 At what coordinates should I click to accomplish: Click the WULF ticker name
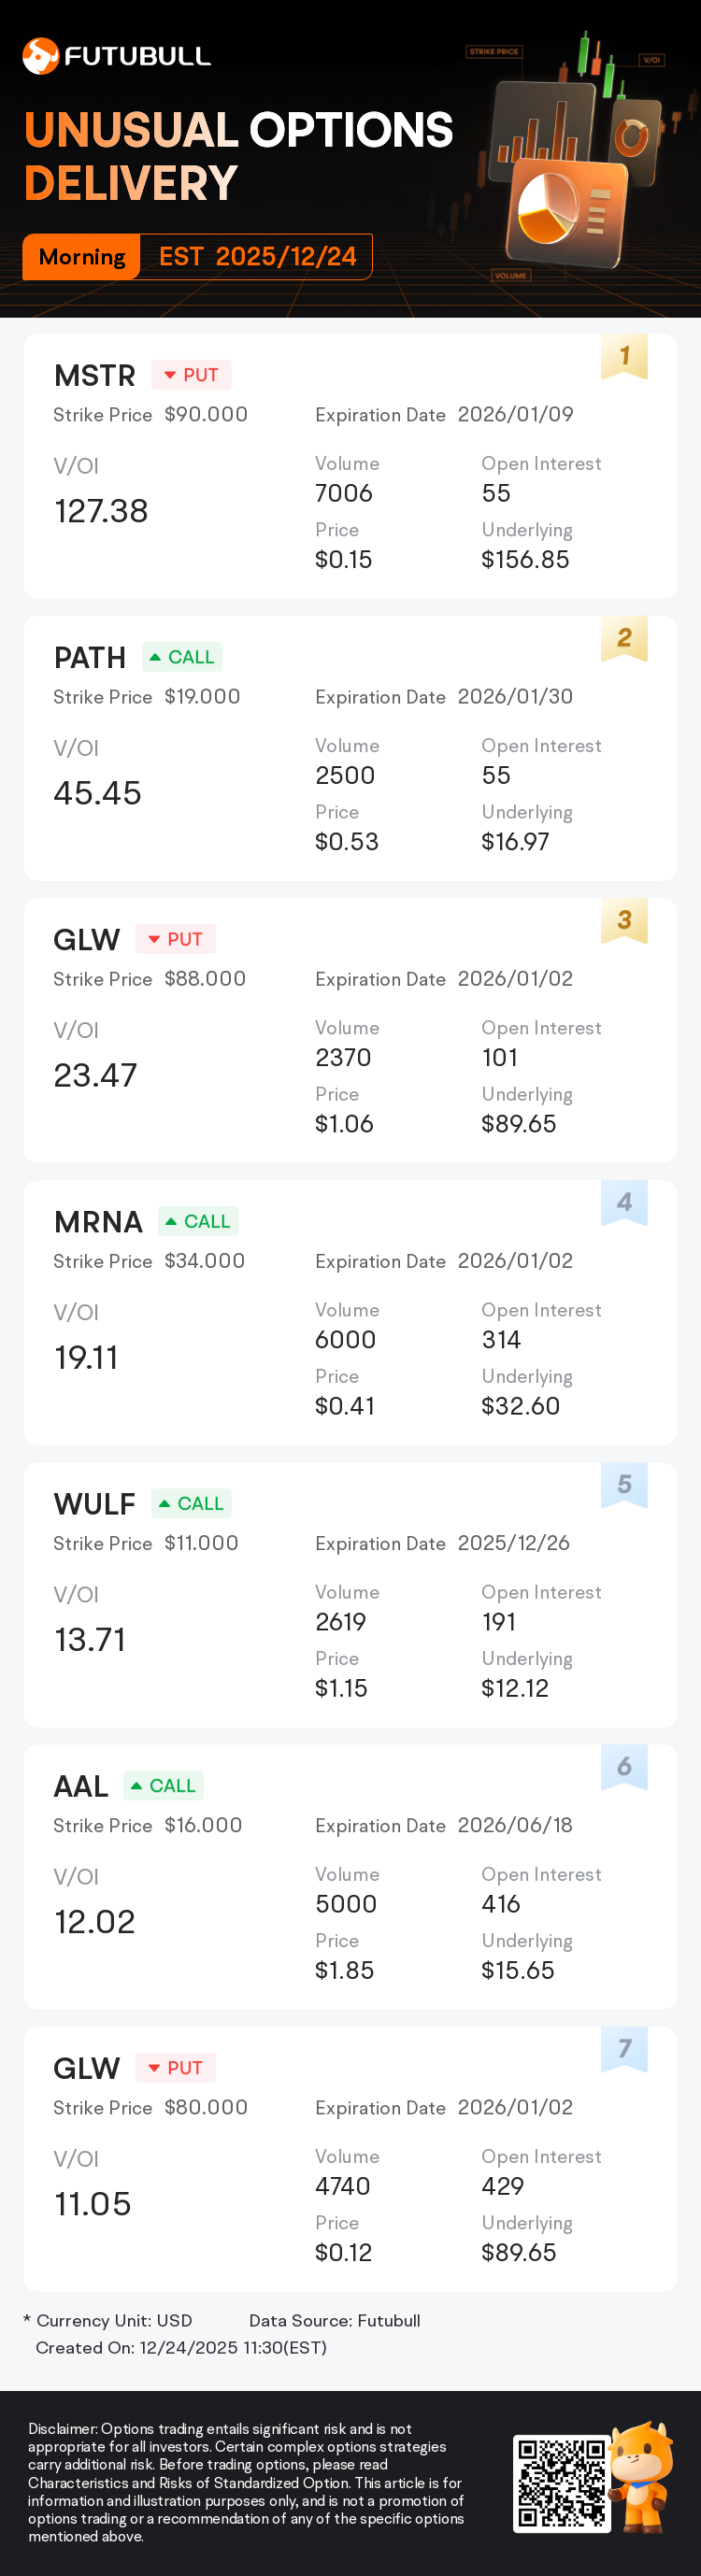pyautogui.click(x=94, y=1504)
